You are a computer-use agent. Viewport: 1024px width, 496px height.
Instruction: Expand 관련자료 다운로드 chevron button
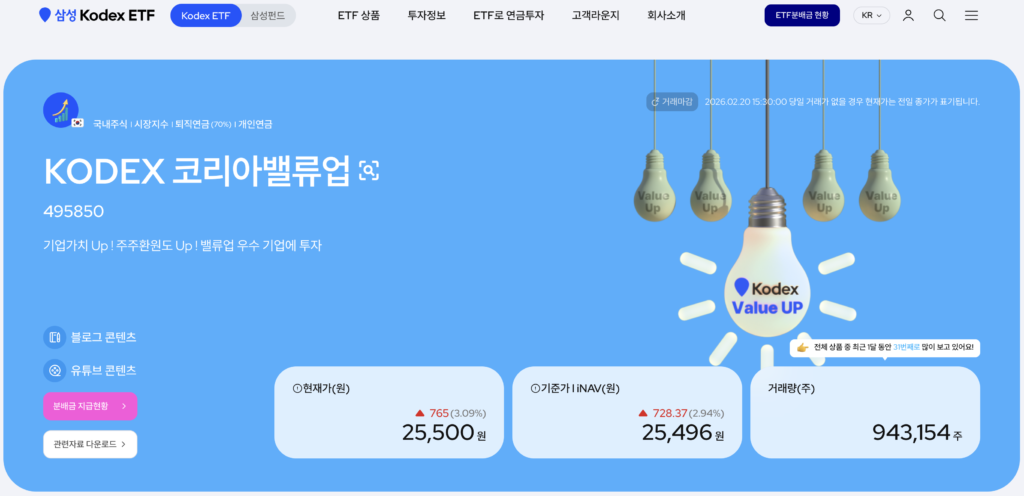tap(90, 444)
